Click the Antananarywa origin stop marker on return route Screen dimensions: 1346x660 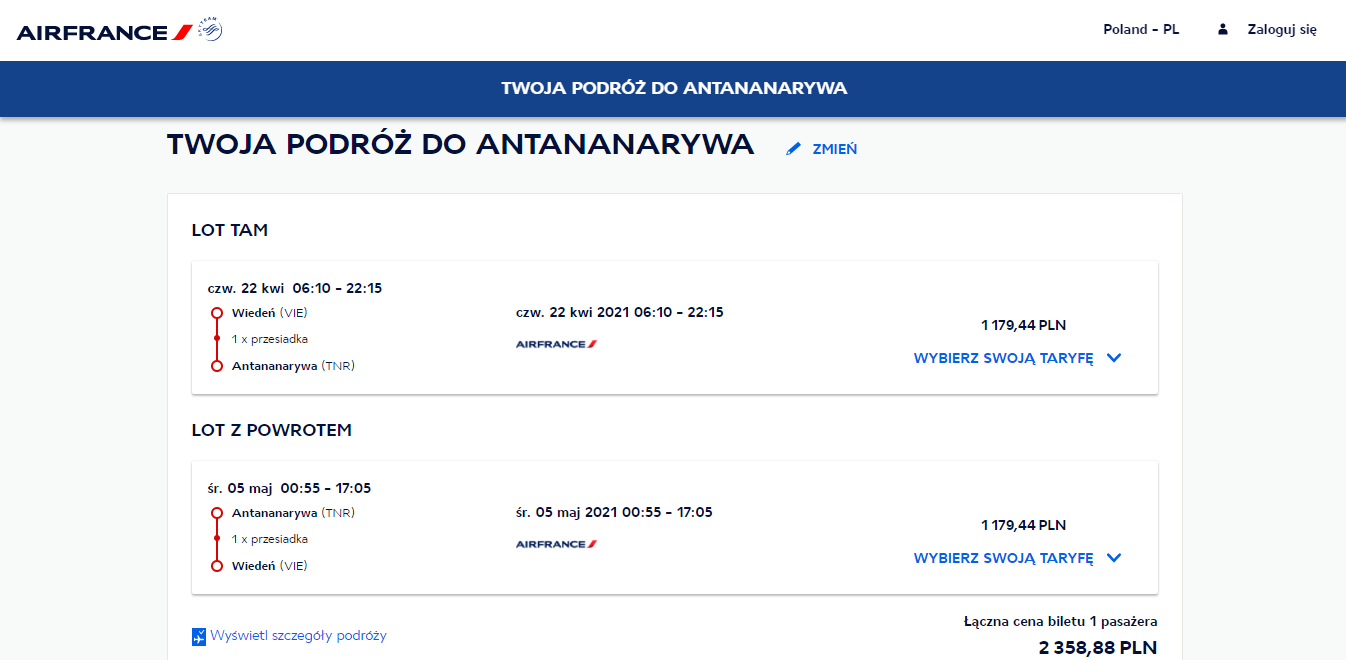217,513
